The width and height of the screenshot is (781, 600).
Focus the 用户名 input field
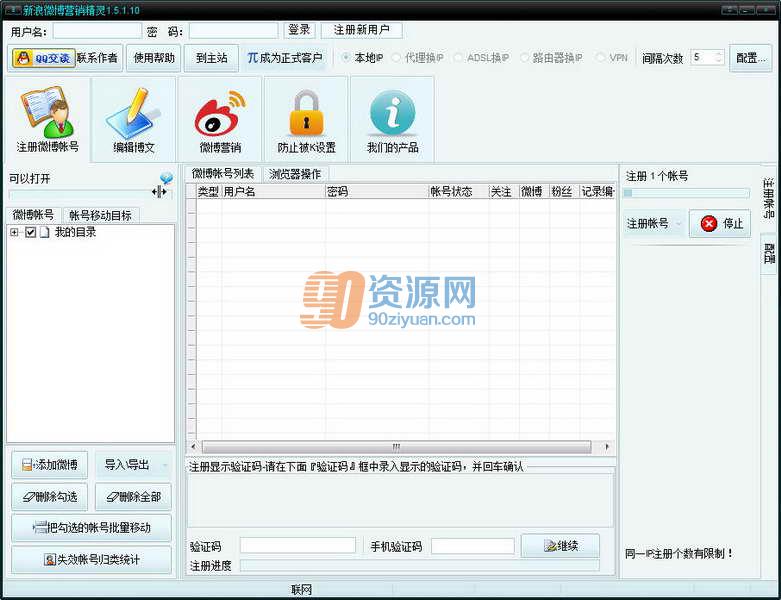pyautogui.click(x=97, y=31)
